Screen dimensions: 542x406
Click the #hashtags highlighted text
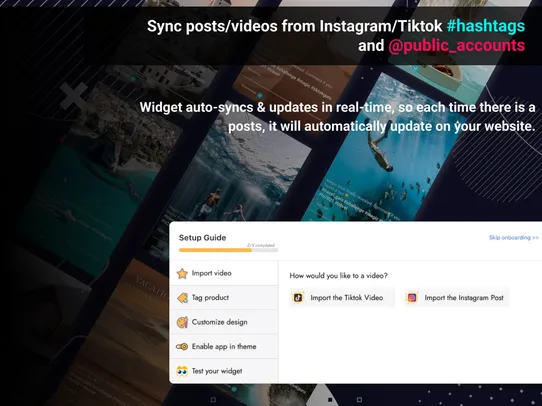[x=486, y=26]
